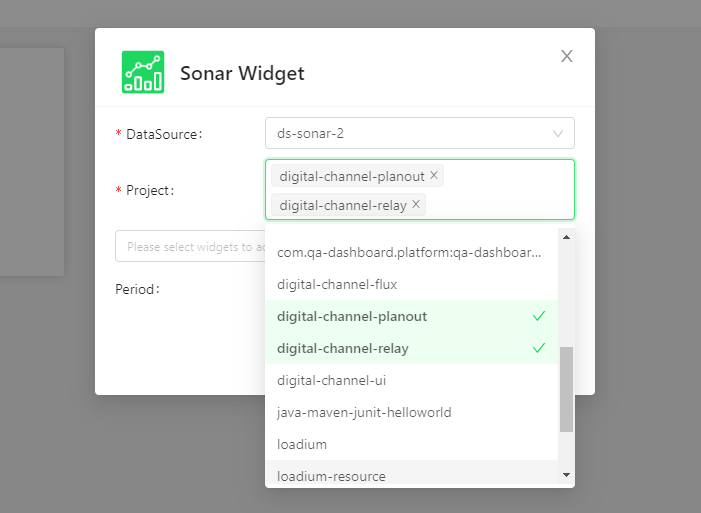This screenshot has width=701, height=513.
Task: Select digital-channel-flux option
Action: 411,284
